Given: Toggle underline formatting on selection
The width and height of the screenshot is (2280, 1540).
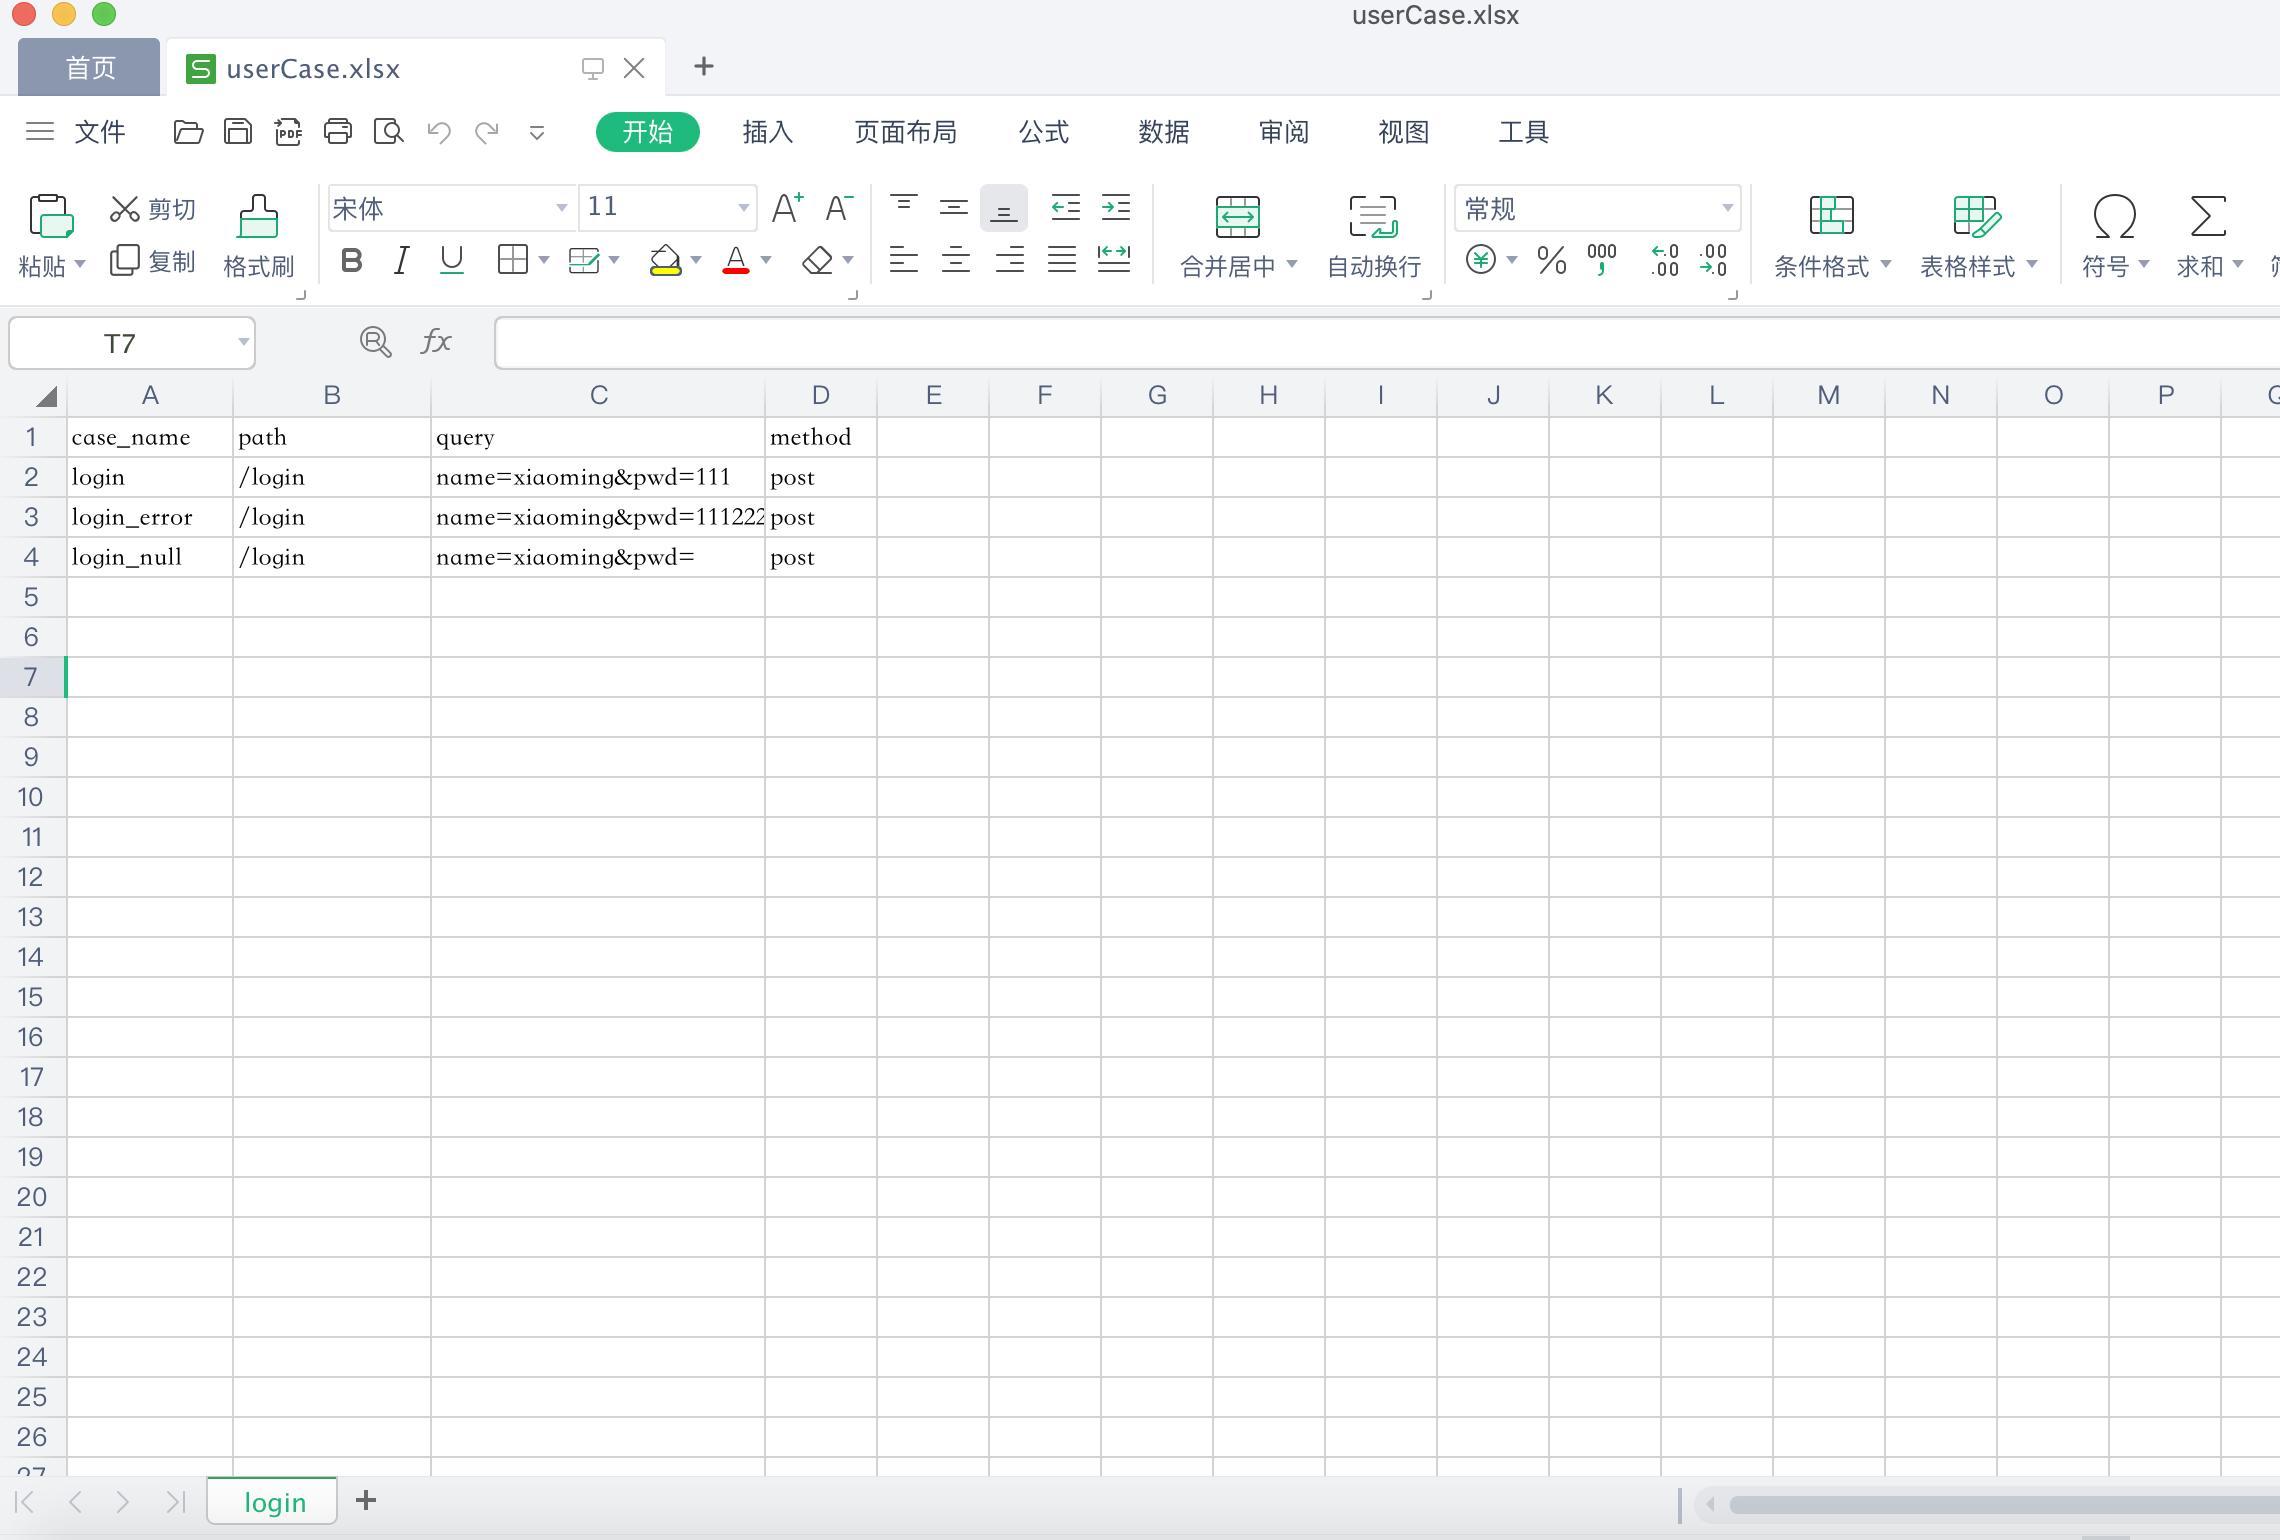Looking at the screenshot, I should coord(454,261).
